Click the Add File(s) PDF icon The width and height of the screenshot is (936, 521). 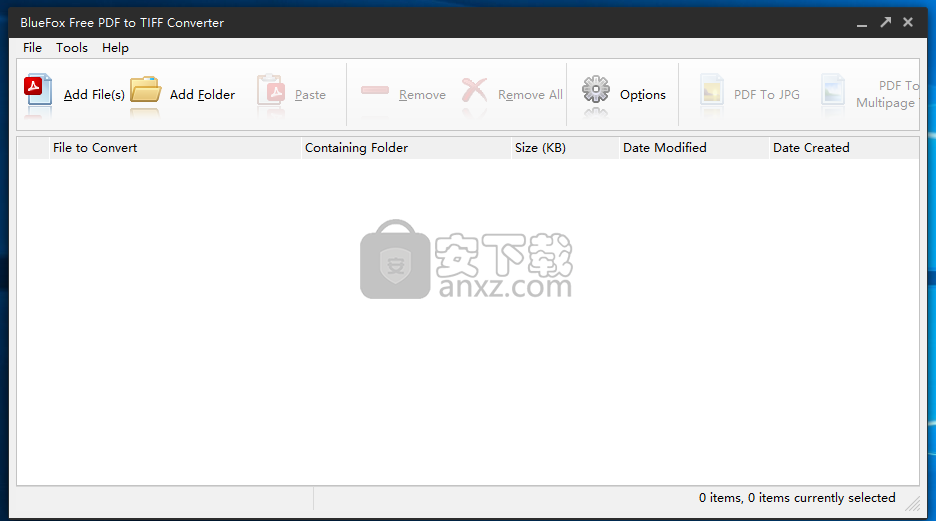[38, 90]
